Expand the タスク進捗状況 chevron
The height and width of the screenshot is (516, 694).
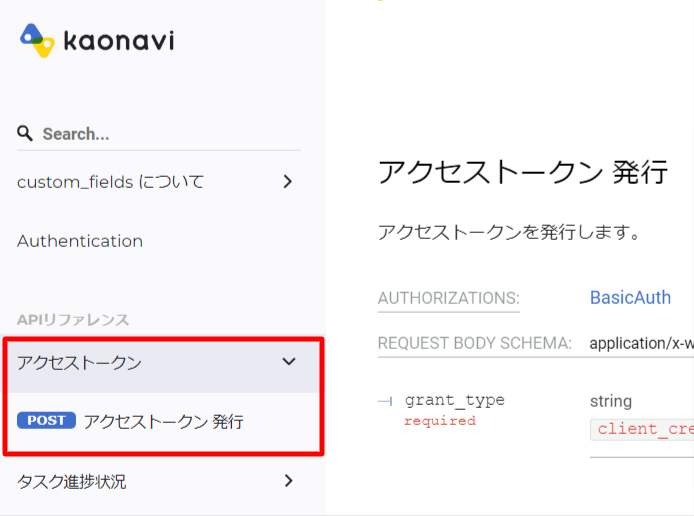tap(289, 481)
